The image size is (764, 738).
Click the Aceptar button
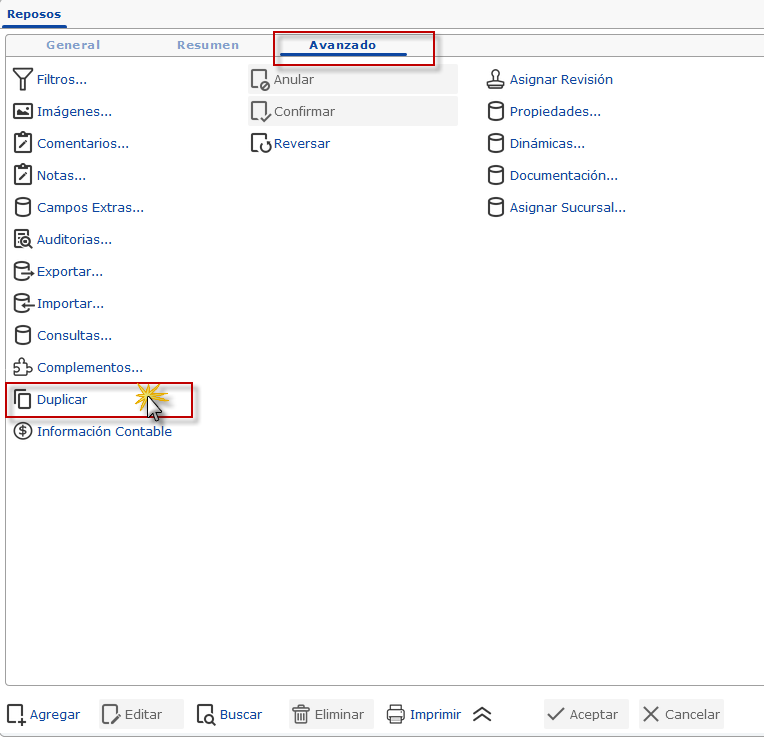(586, 715)
